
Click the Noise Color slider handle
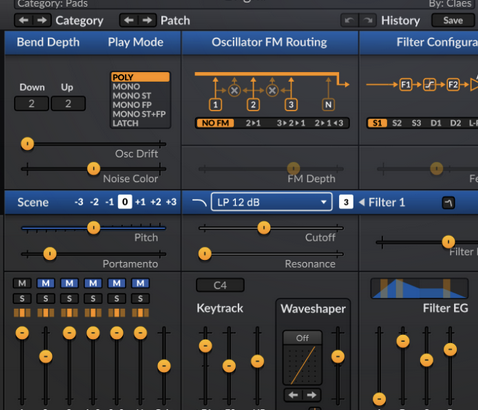pyautogui.click(x=94, y=168)
